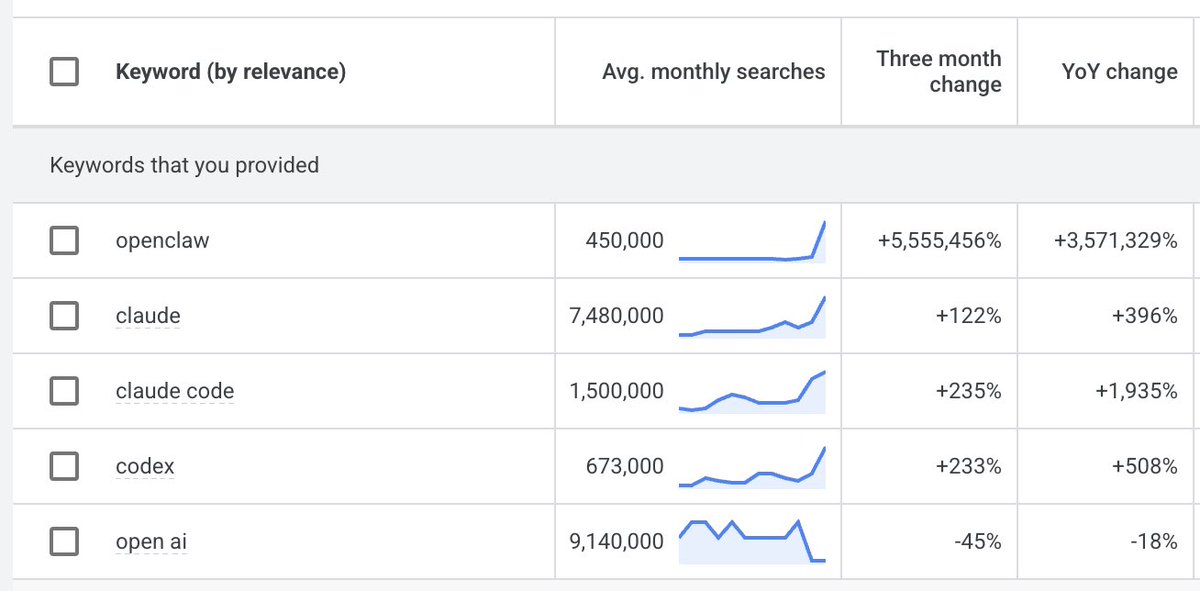The width and height of the screenshot is (1200, 591).
Task: Click the Keywords that you provided heading
Action: pyautogui.click(x=185, y=165)
